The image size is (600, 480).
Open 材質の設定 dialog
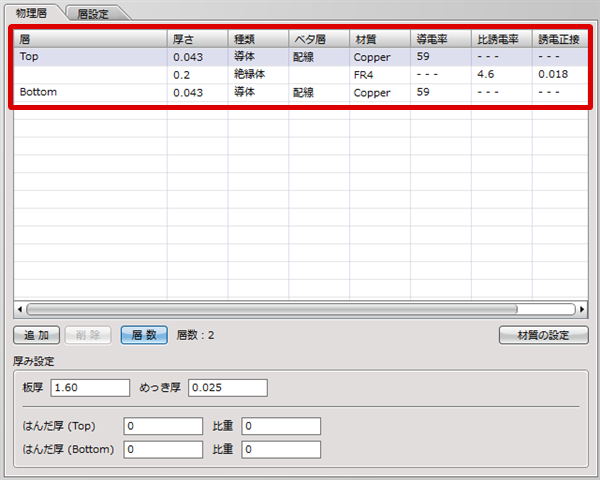[x=543, y=335]
